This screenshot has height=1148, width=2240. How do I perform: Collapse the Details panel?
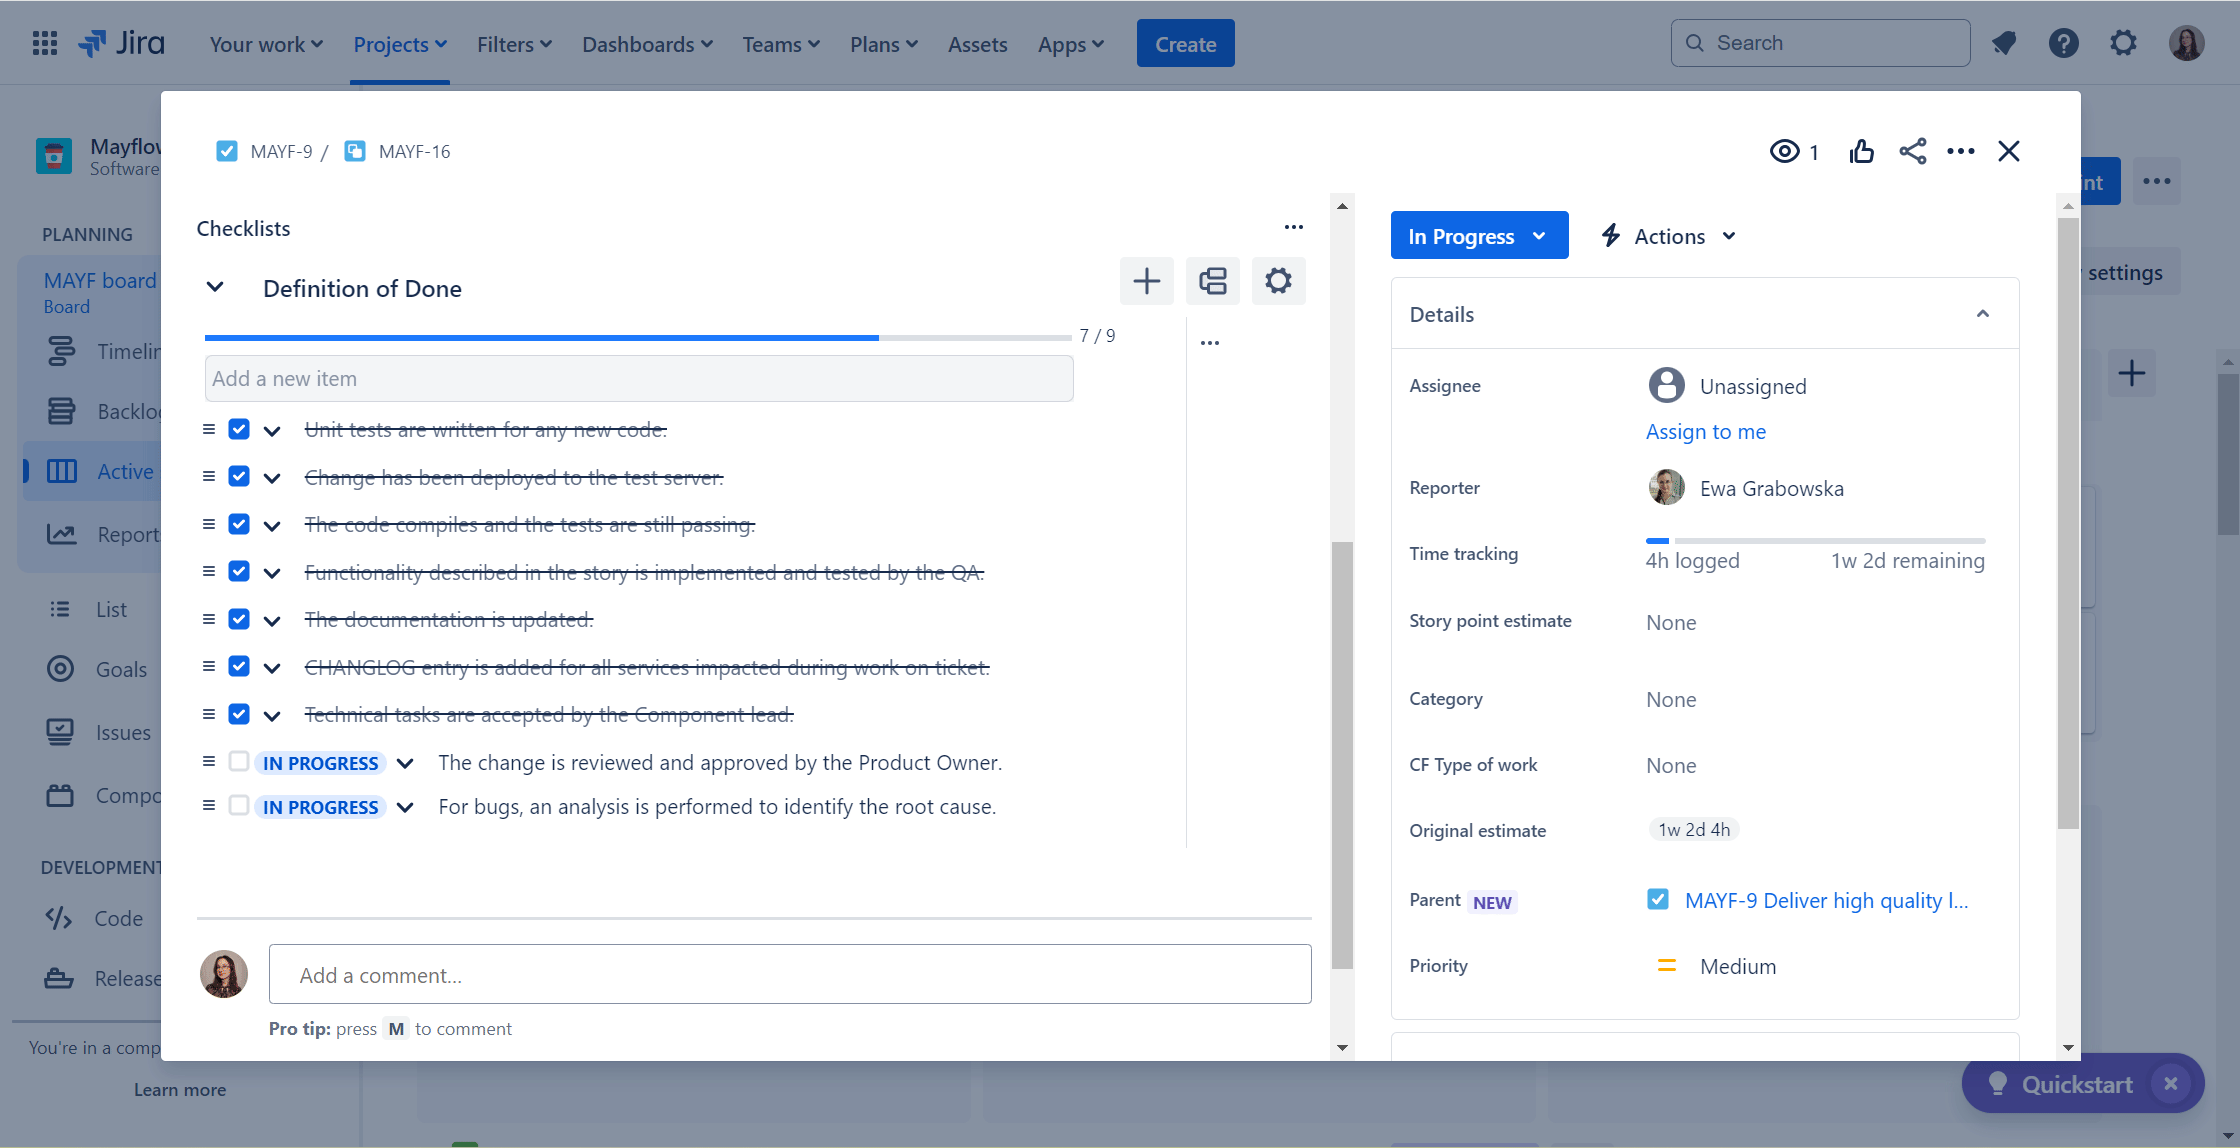(1982, 314)
